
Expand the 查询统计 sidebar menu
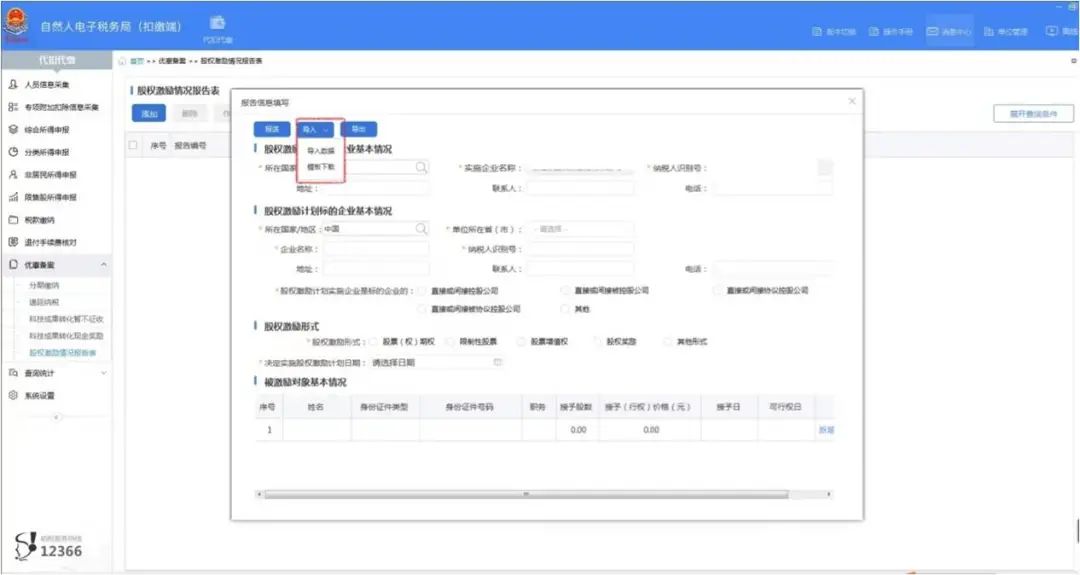coord(104,373)
